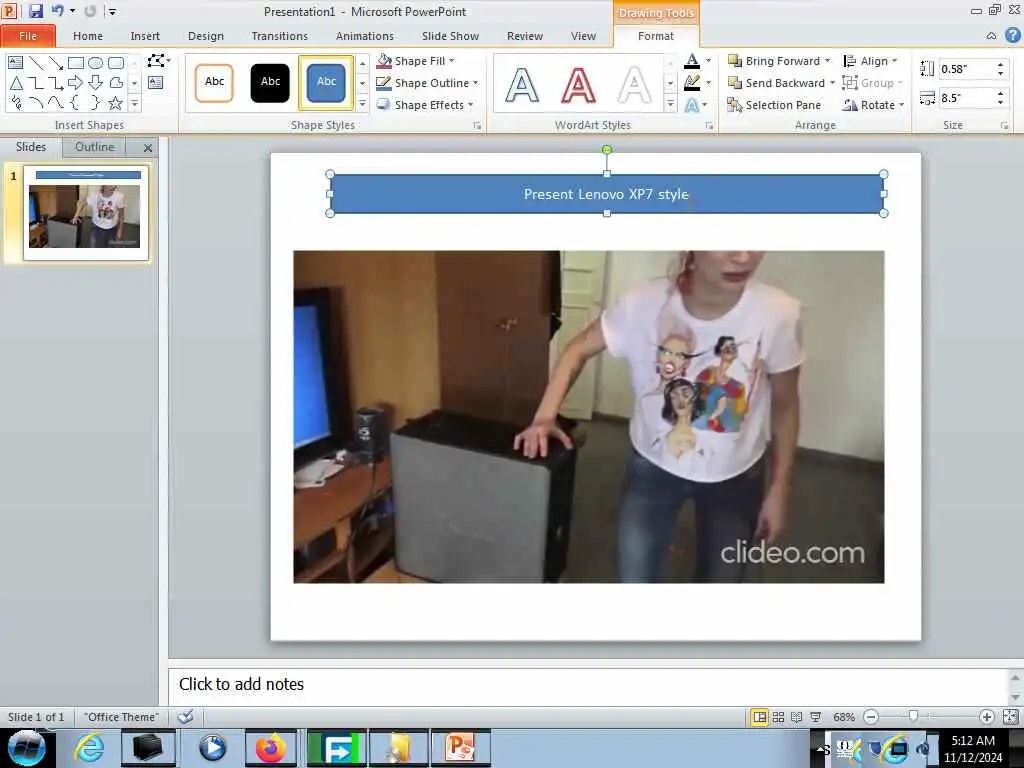Image resolution: width=1024 pixels, height=768 pixels.
Task: Click the shape height 0.58" field
Action: pyautogui.click(x=967, y=69)
